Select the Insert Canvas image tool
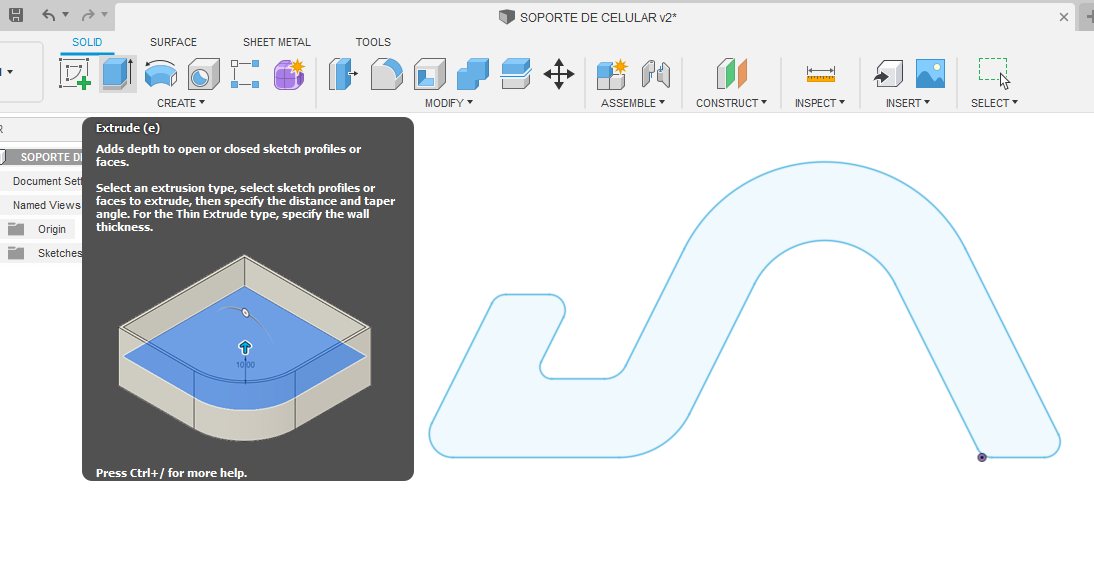The image size is (1094, 580). (930, 73)
